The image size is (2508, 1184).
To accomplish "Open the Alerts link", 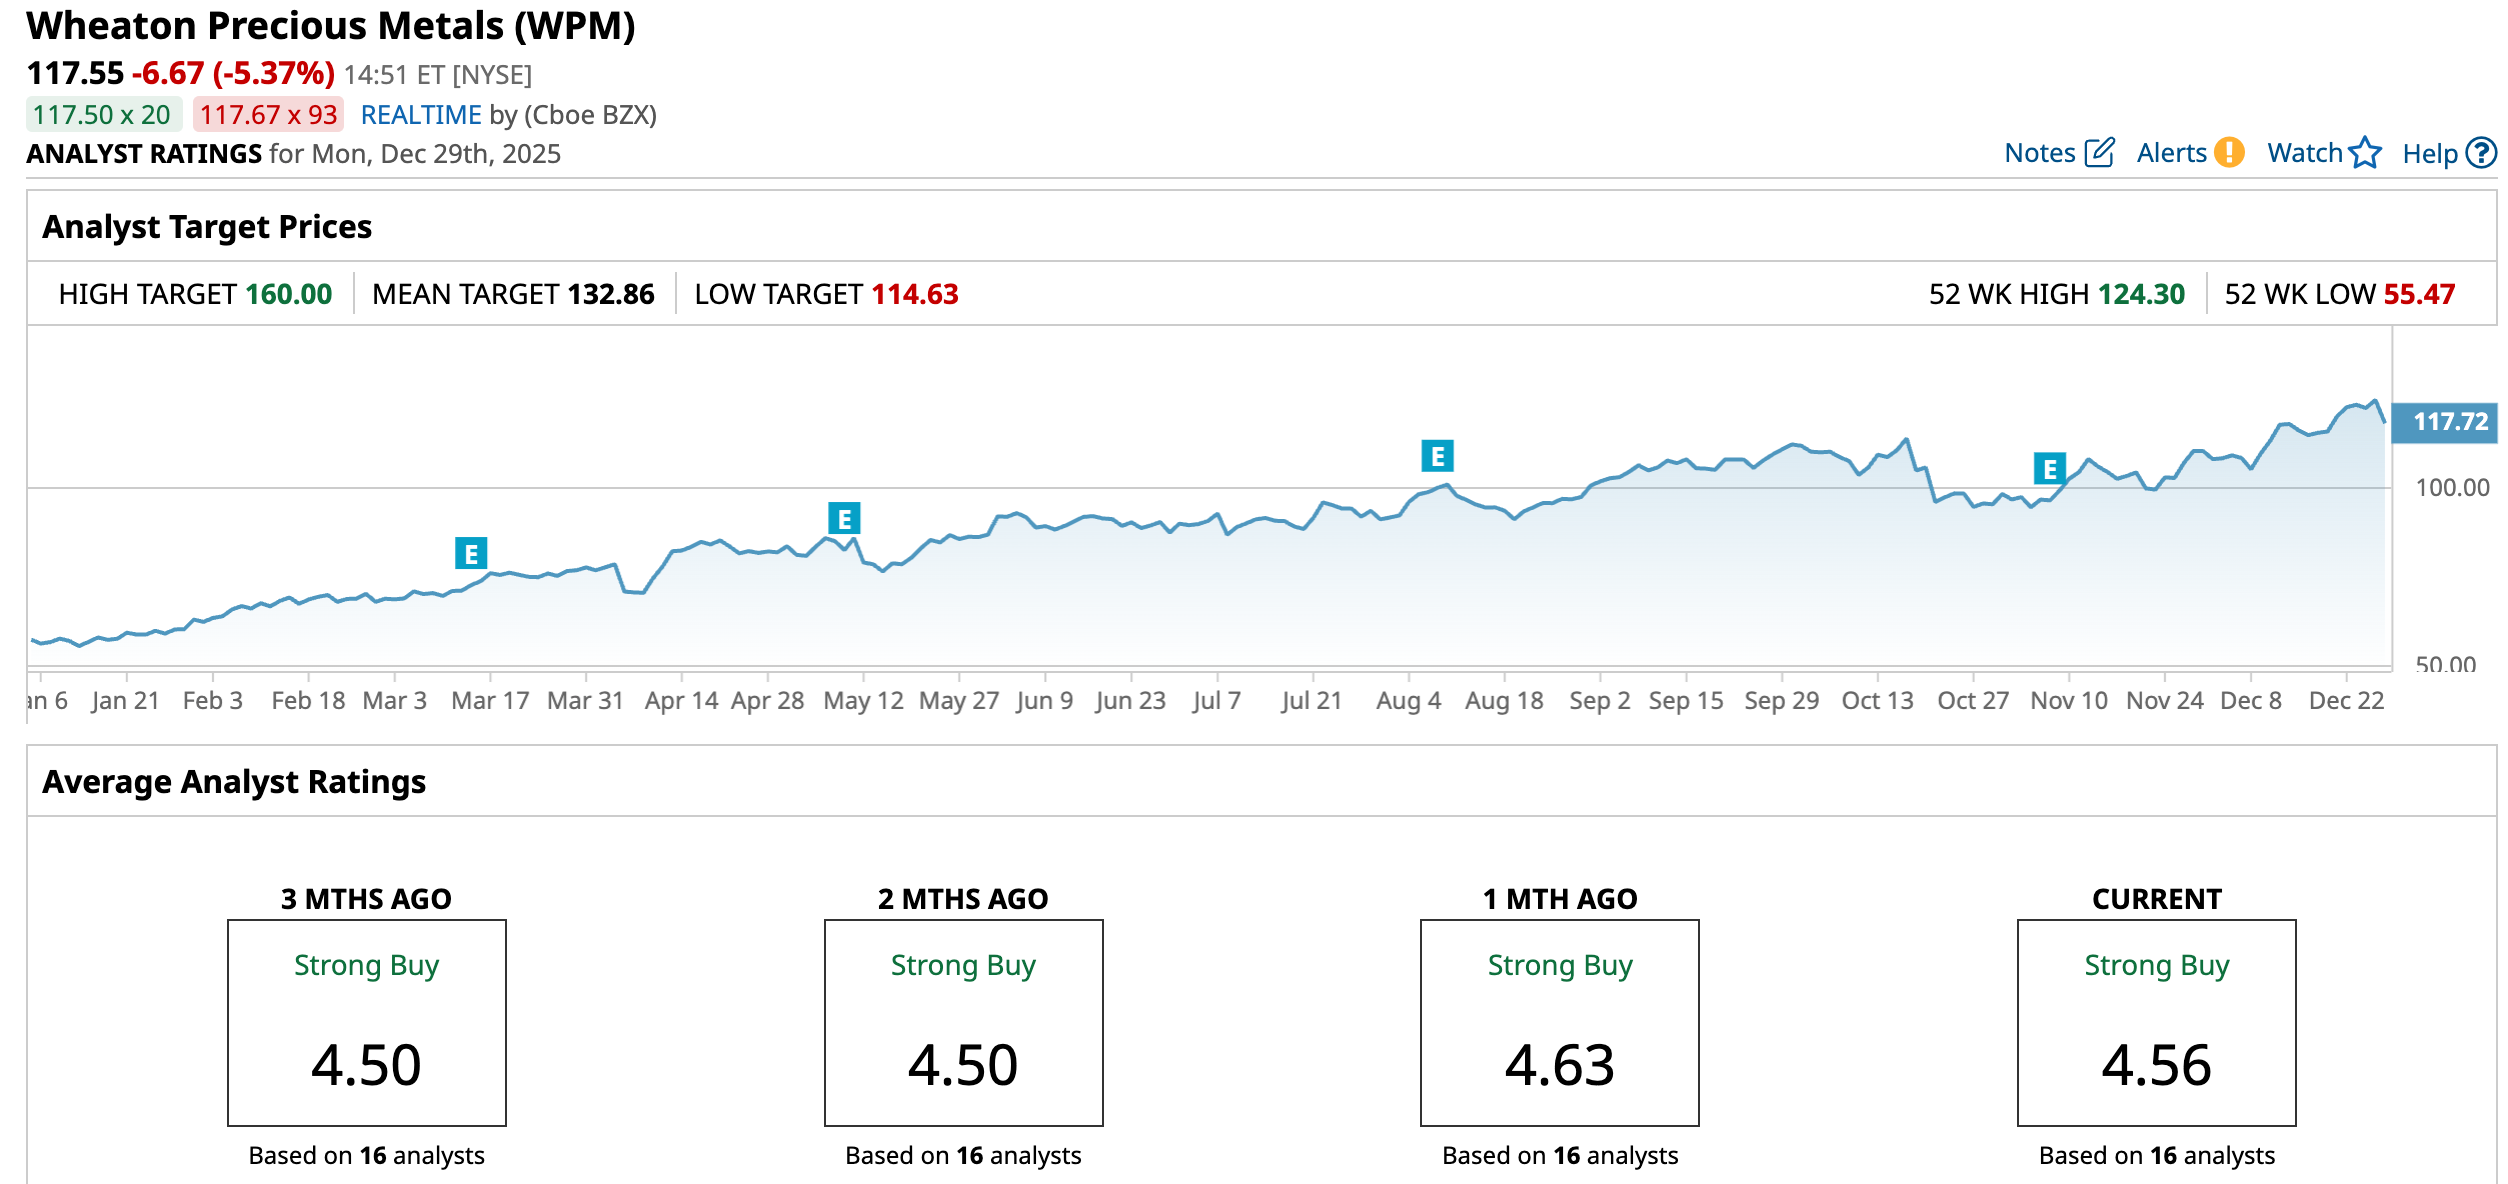I will [x=2171, y=153].
